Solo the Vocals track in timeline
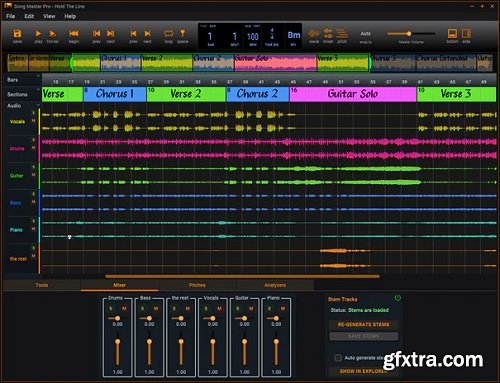This screenshot has height=383, width=500. (33, 113)
